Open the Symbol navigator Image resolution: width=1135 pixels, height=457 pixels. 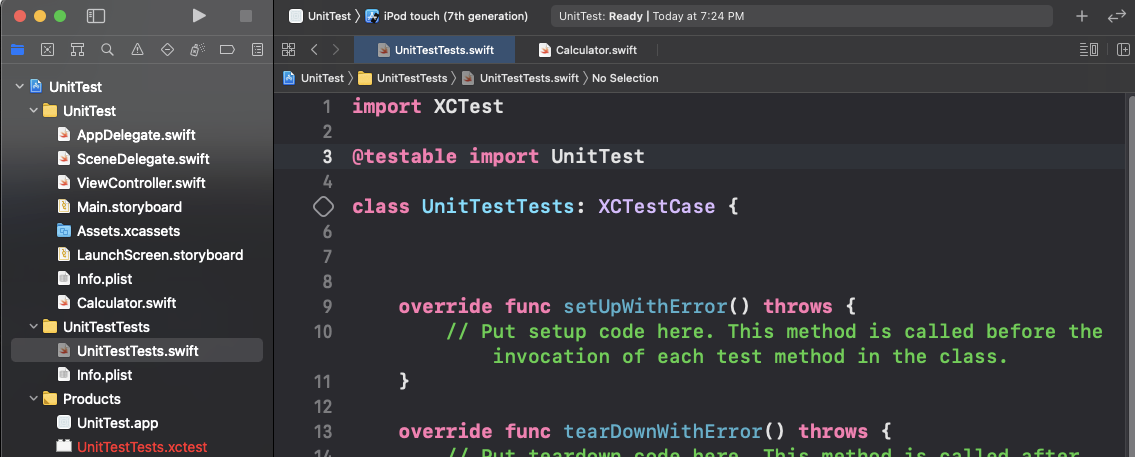click(x=77, y=50)
